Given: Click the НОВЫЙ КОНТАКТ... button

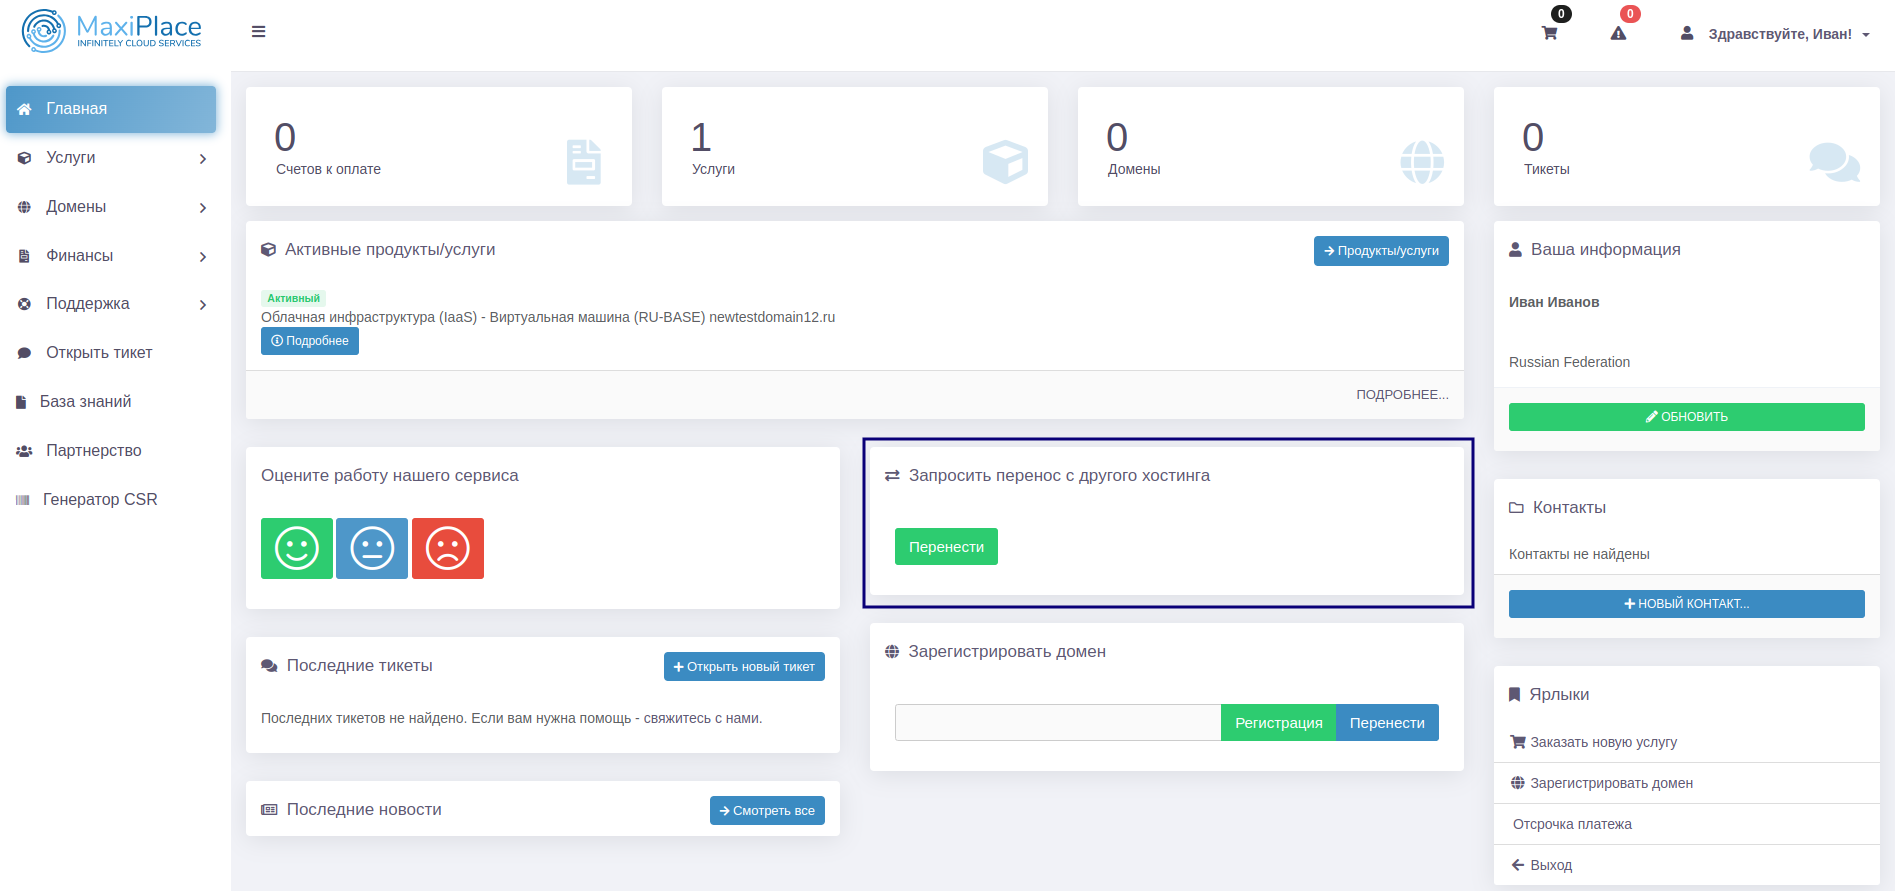Looking at the screenshot, I should (x=1687, y=604).
